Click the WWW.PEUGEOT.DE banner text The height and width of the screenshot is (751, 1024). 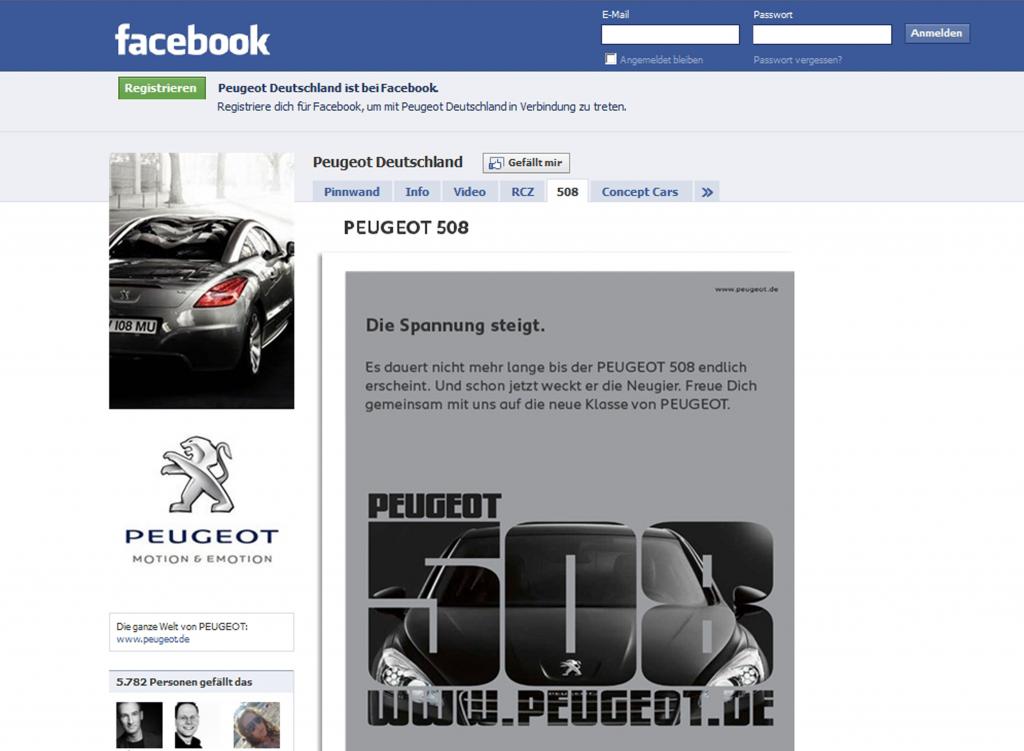571,708
